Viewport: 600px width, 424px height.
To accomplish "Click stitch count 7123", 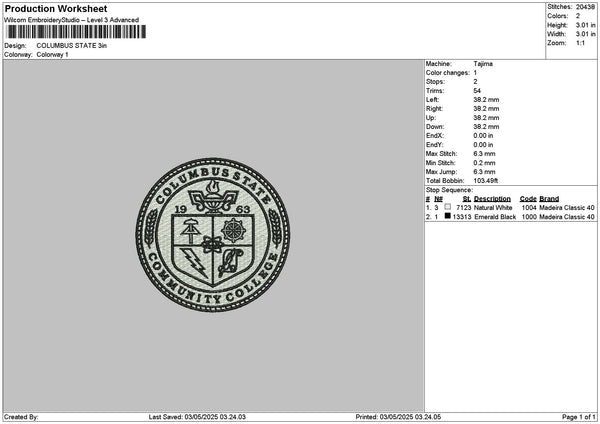I will point(463,208).
